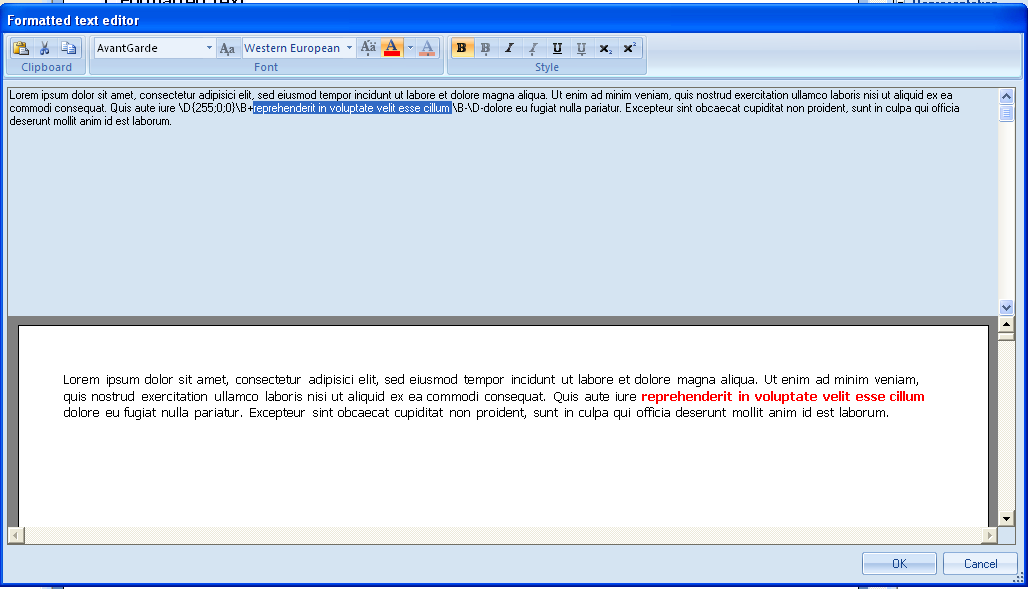Toggle italic on with the I button
This screenshot has width=1028, height=589.
[509, 48]
